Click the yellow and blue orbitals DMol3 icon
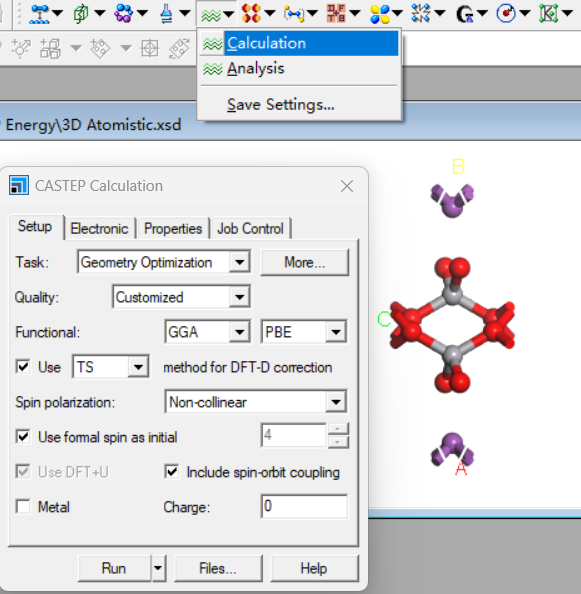 click(x=380, y=14)
